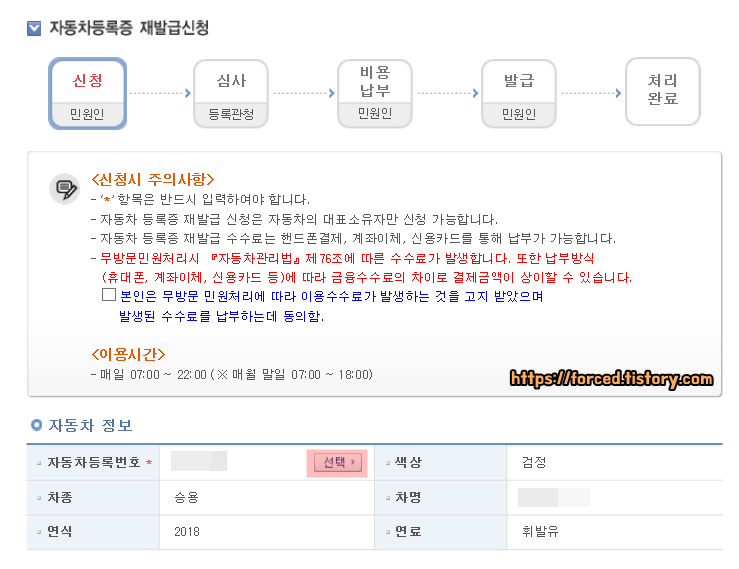Click the 선택 button for vehicle number
This screenshot has width=739, height=569.
[337, 462]
